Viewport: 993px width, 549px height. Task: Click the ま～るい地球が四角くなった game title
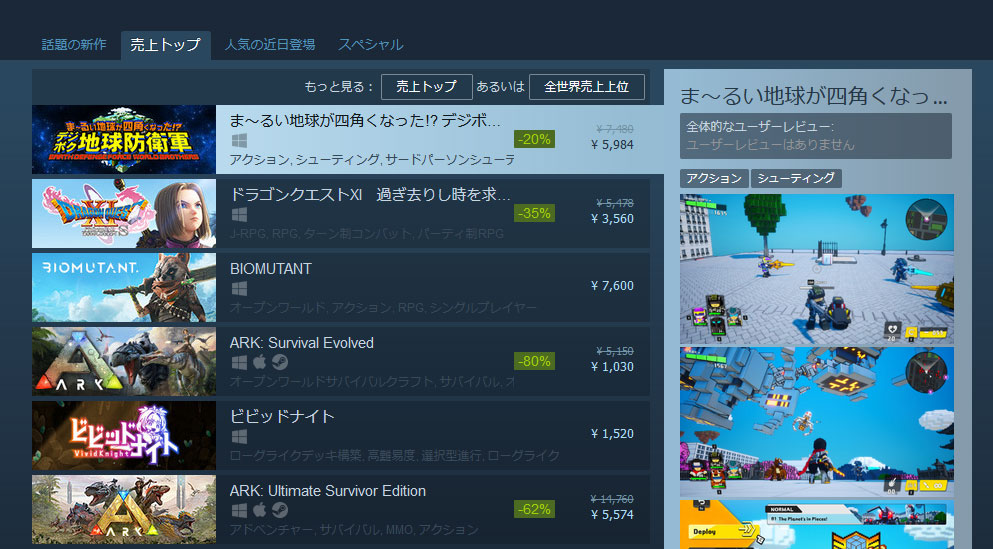[365, 120]
